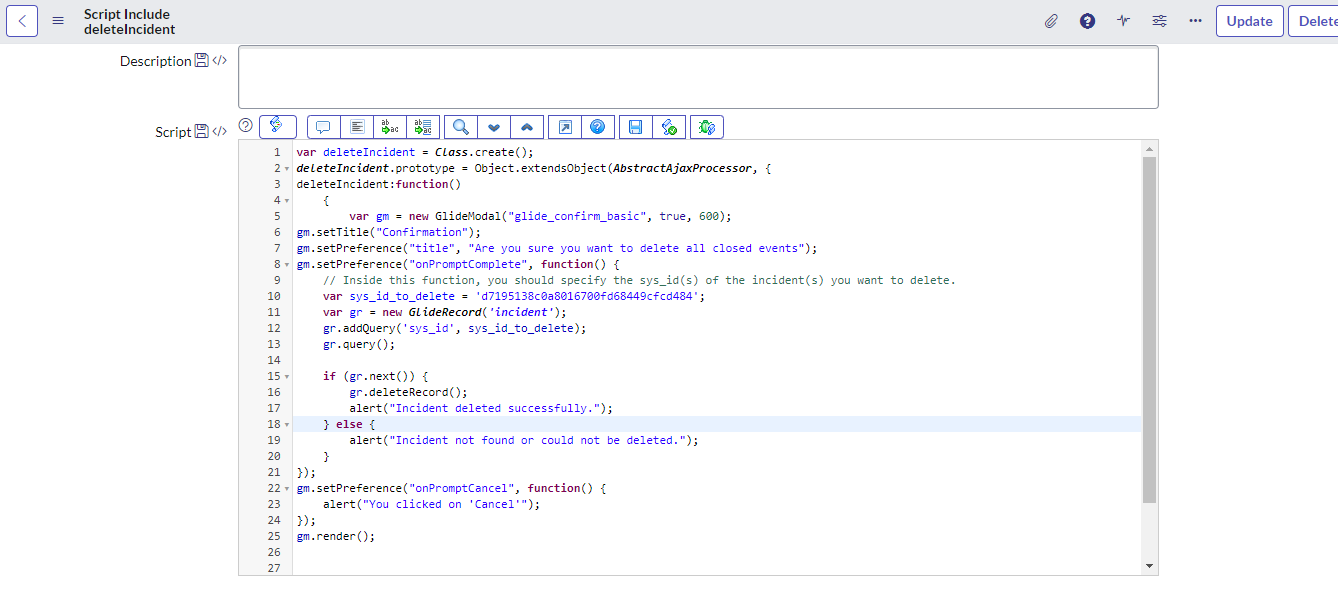Click the Replace All toolbar icon
Image resolution: width=1338 pixels, height=590 pixels.
[422, 127]
